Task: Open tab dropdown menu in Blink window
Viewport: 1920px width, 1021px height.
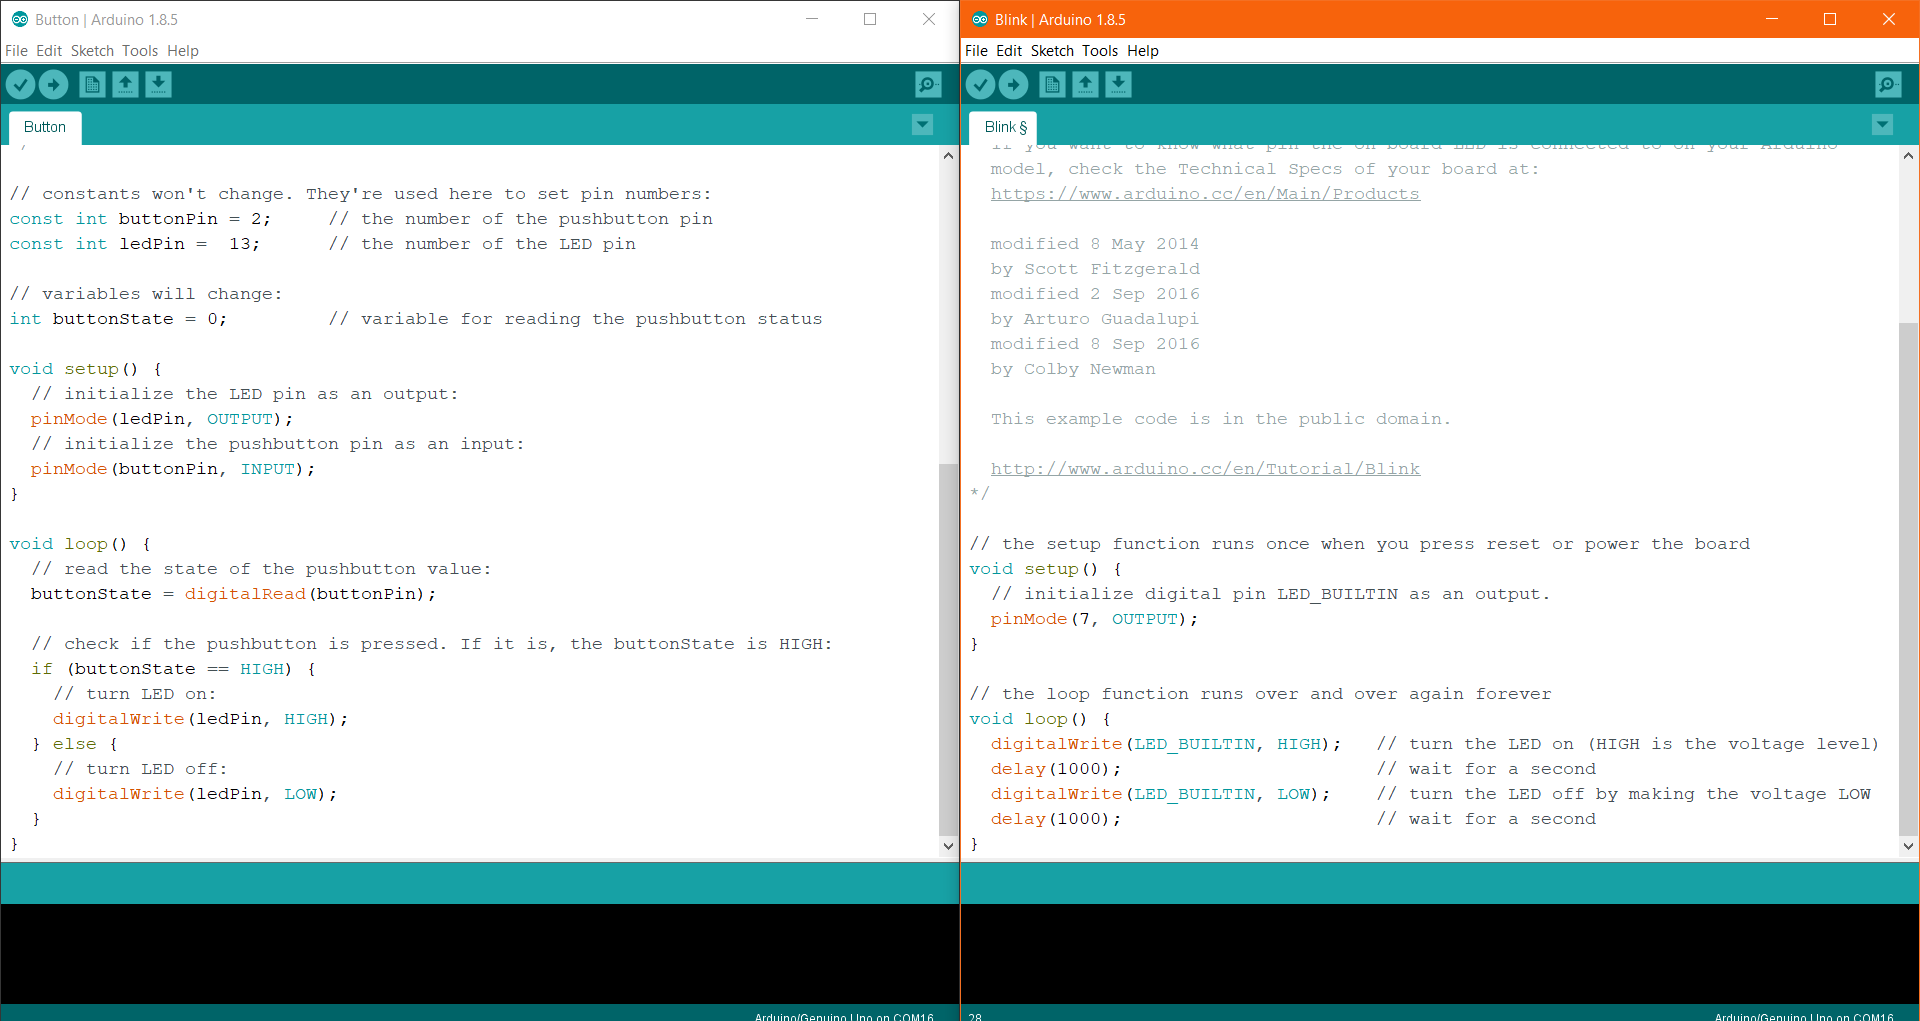Action: point(1882,125)
